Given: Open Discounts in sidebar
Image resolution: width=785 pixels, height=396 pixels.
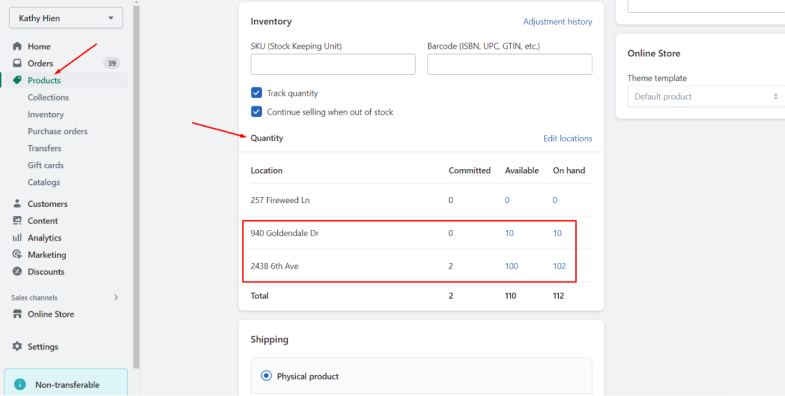Looking at the screenshot, I should pos(46,272).
